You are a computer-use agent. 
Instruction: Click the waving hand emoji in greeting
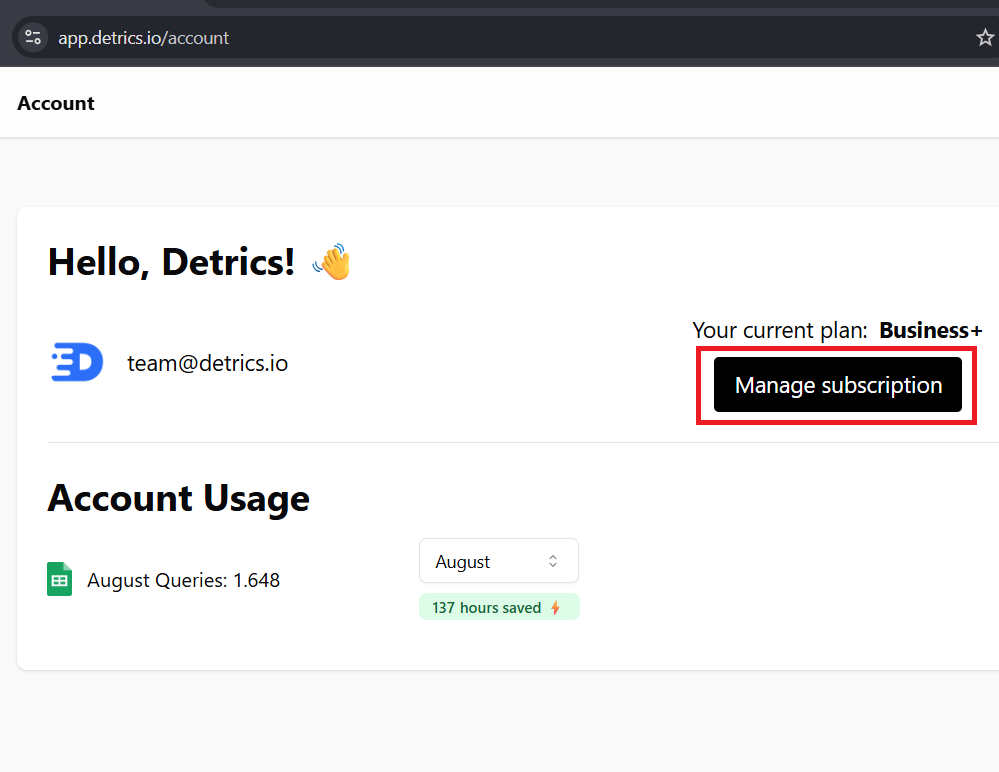(330, 261)
